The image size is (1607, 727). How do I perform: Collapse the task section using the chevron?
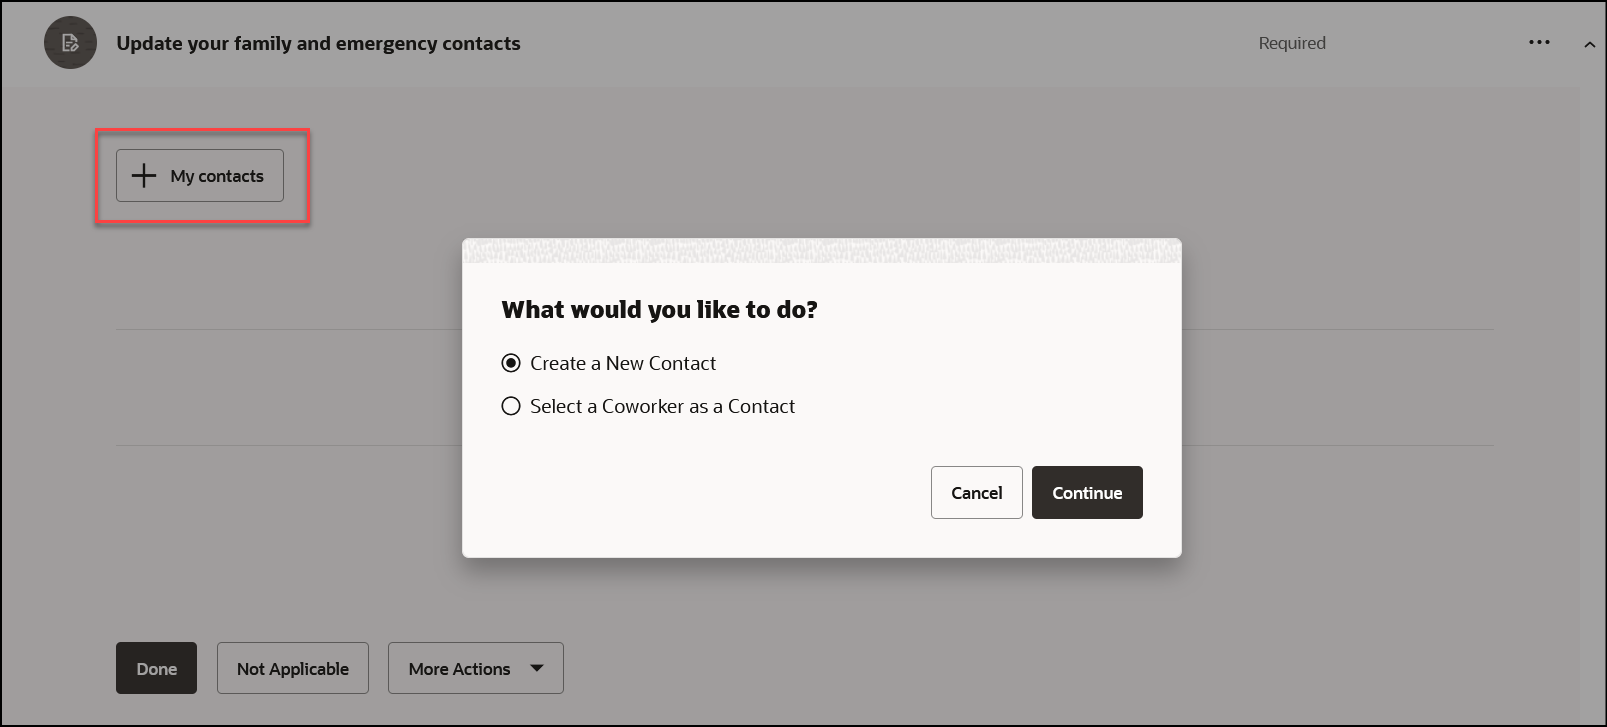coord(1589,45)
